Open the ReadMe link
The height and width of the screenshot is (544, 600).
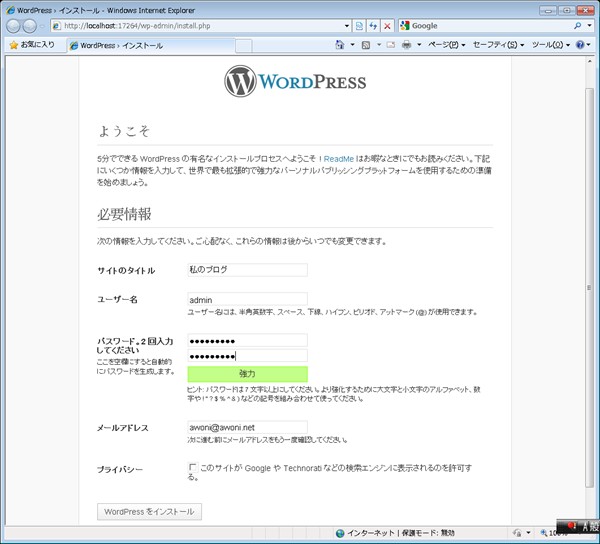point(339,159)
